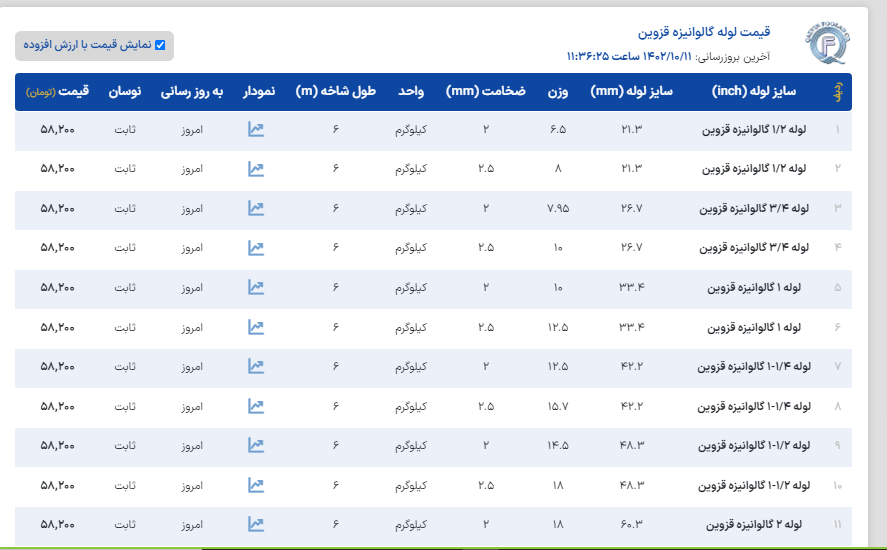887x550 pixels.
Task: Click chart icon for row 6 pipe
Action: pos(256,327)
